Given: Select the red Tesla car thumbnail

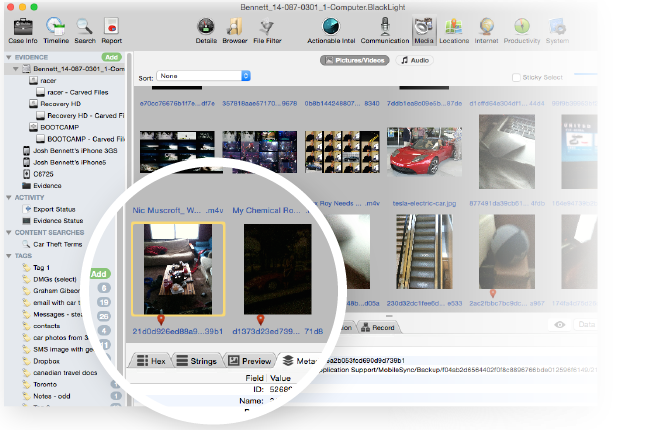Looking at the screenshot, I should tap(424, 152).
